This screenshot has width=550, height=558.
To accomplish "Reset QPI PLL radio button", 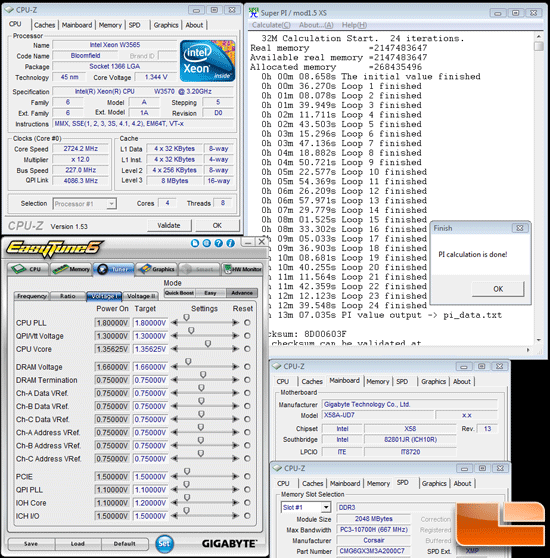I will (247, 490).
